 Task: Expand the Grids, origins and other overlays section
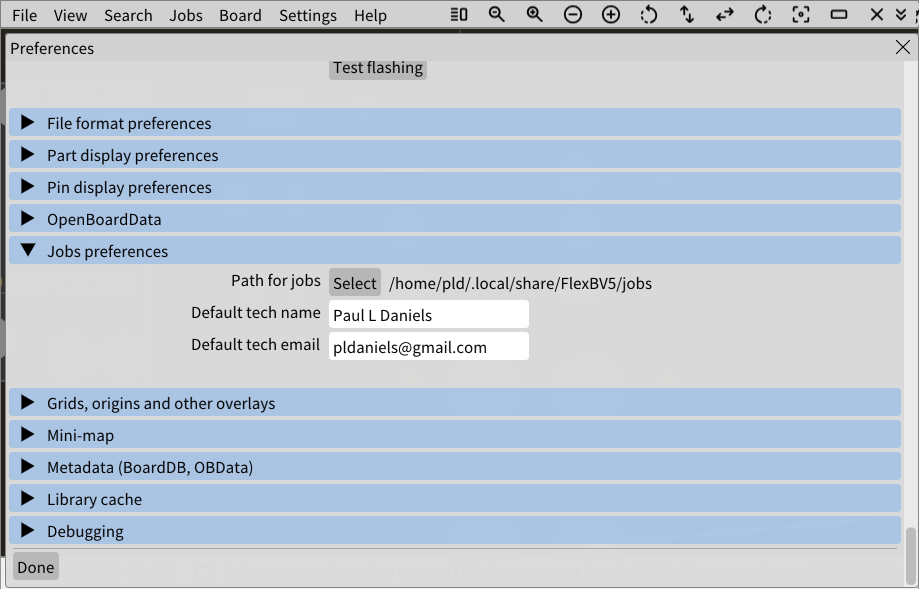click(x=161, y=403)
